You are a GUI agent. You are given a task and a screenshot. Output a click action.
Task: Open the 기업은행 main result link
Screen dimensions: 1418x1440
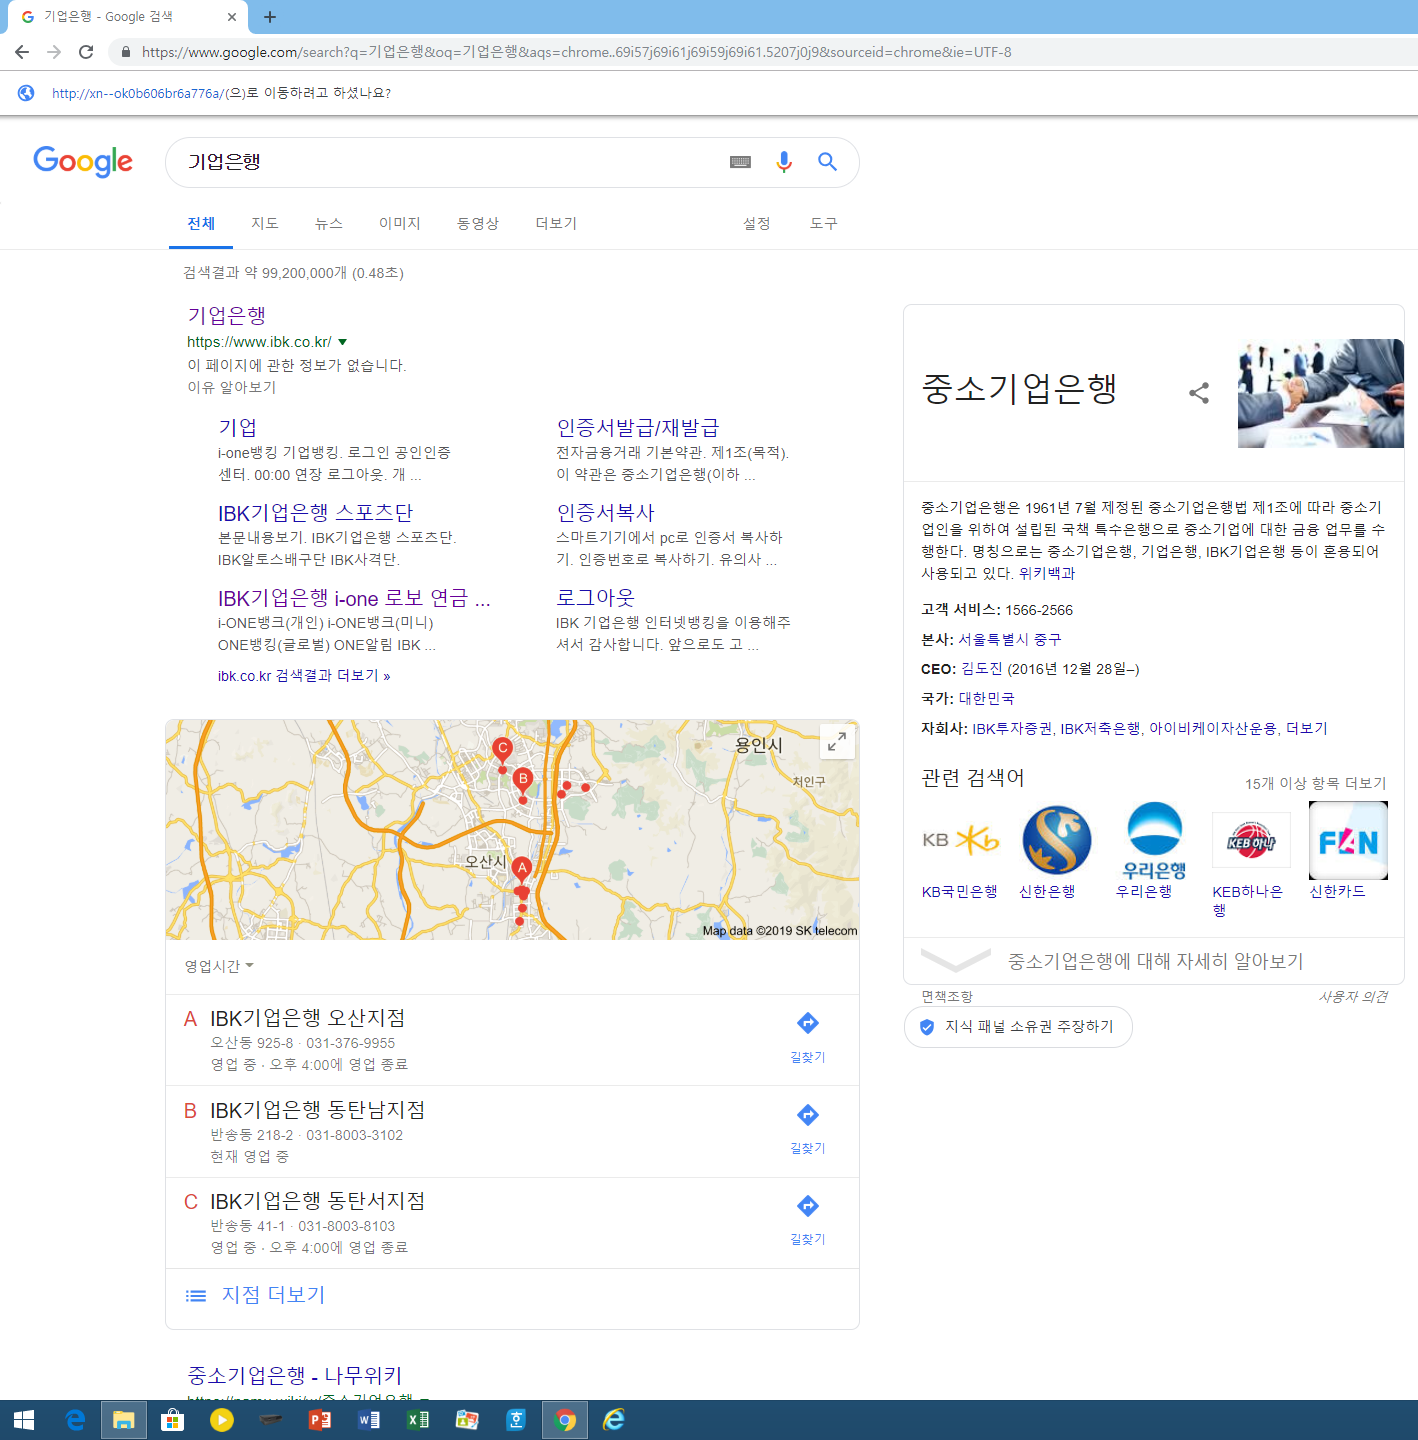coord(226,316)
